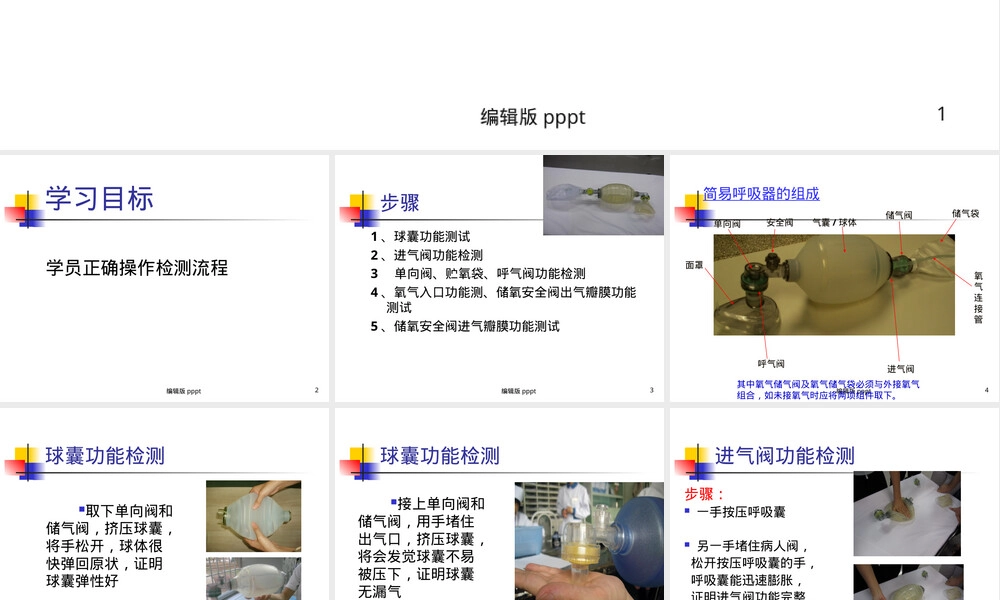Click step 2、进气阀功能检测
1000x600 pixels.
pyautogui.click(x=427, y=255)
